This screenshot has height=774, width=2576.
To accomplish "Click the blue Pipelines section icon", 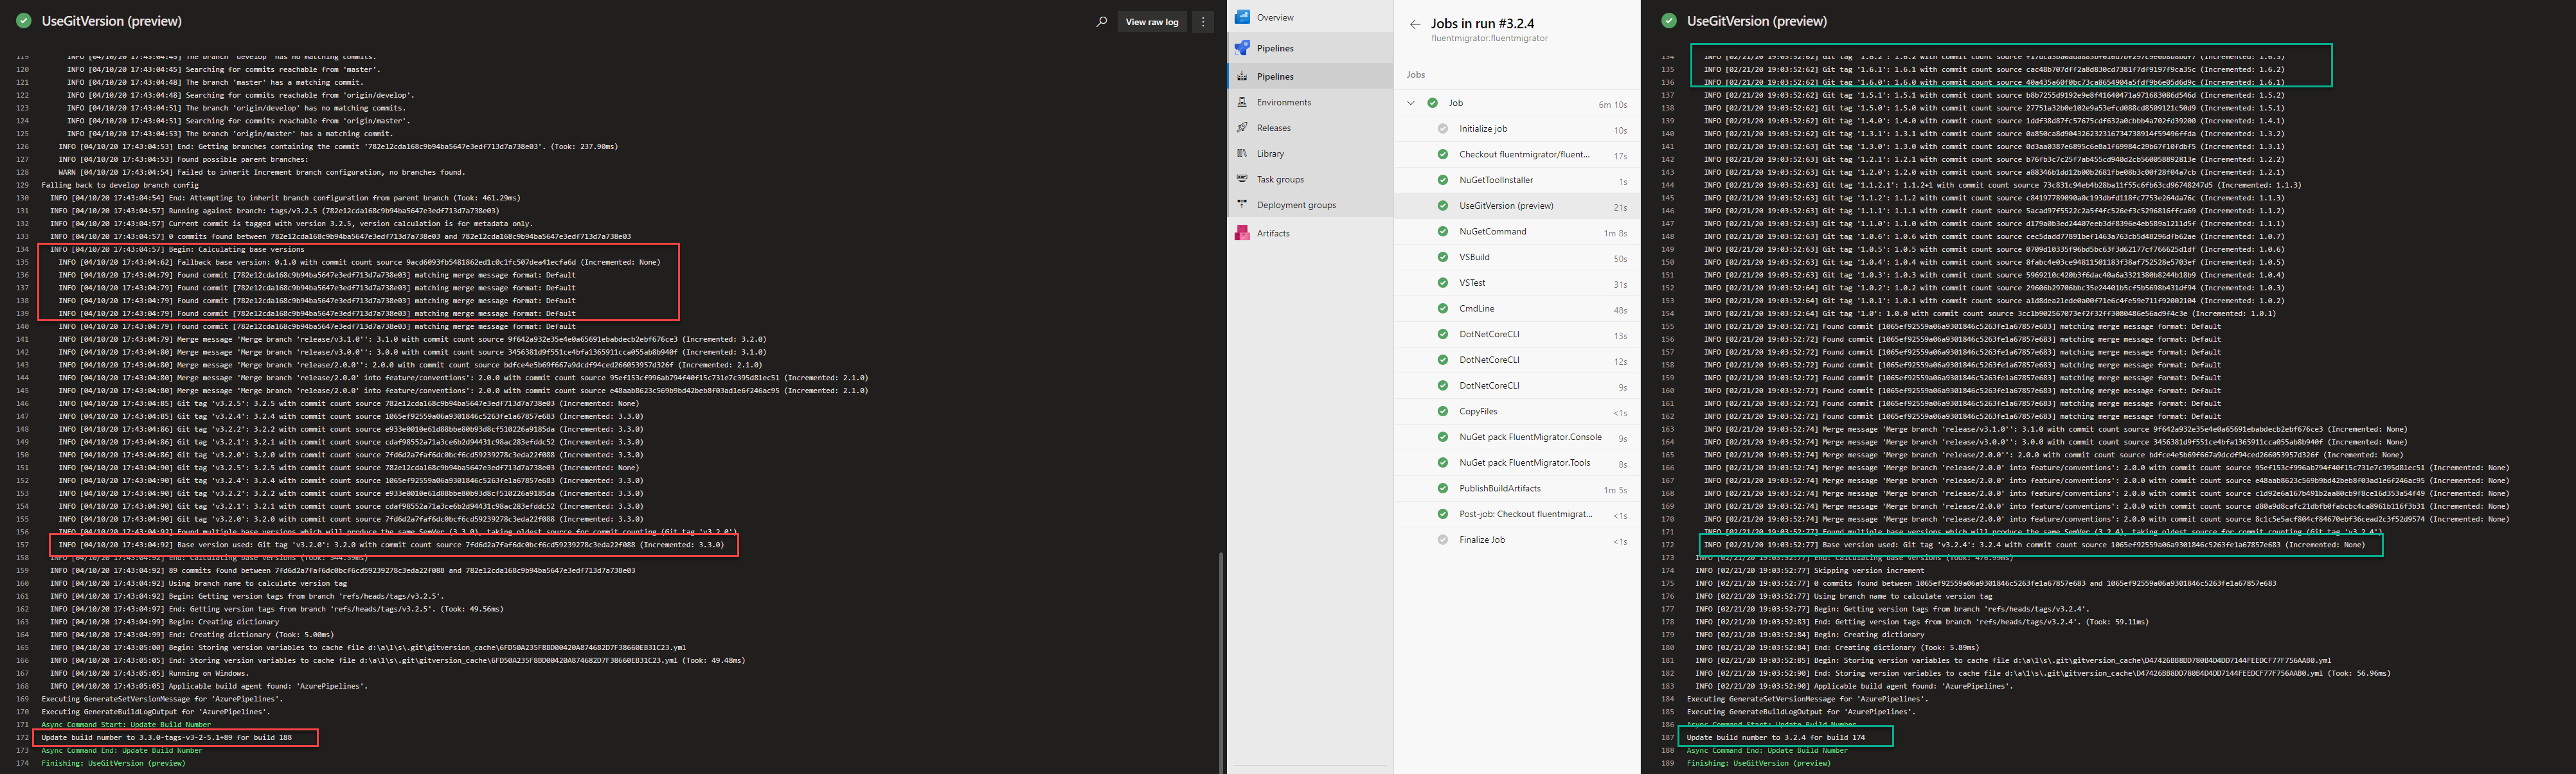I will [x=1242, y=48].
